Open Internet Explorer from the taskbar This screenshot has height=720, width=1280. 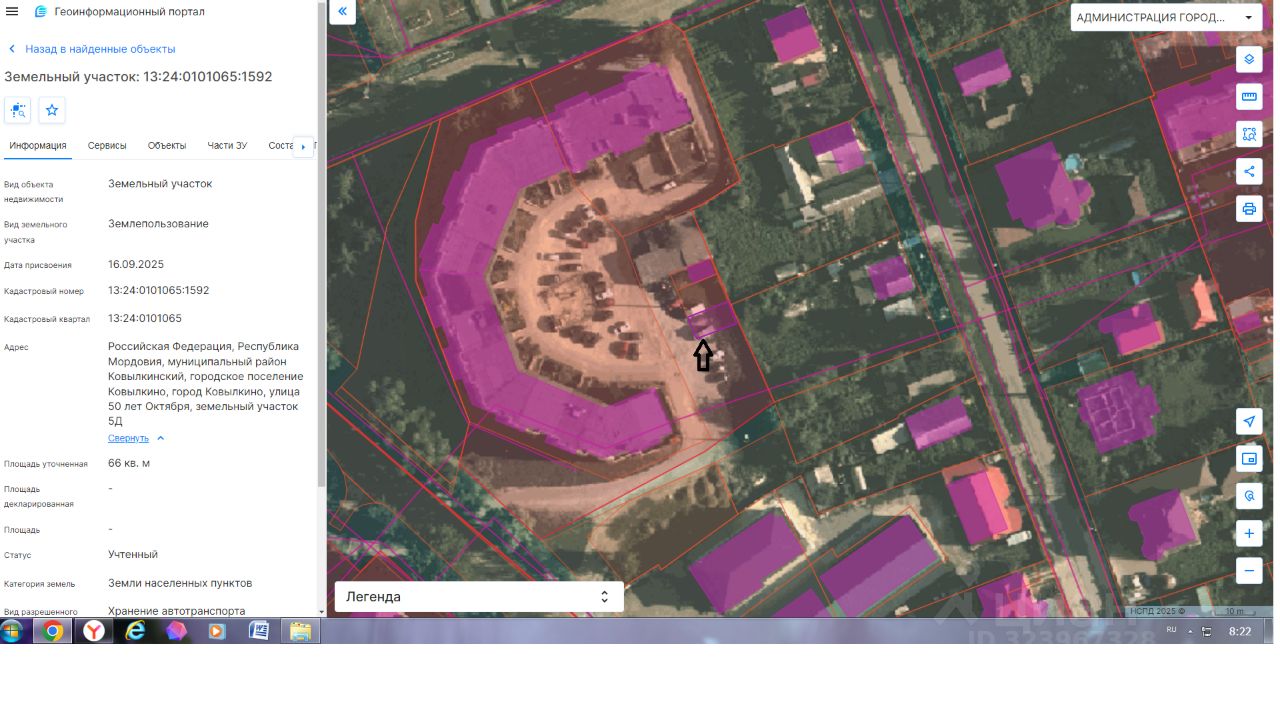point(135,631)
